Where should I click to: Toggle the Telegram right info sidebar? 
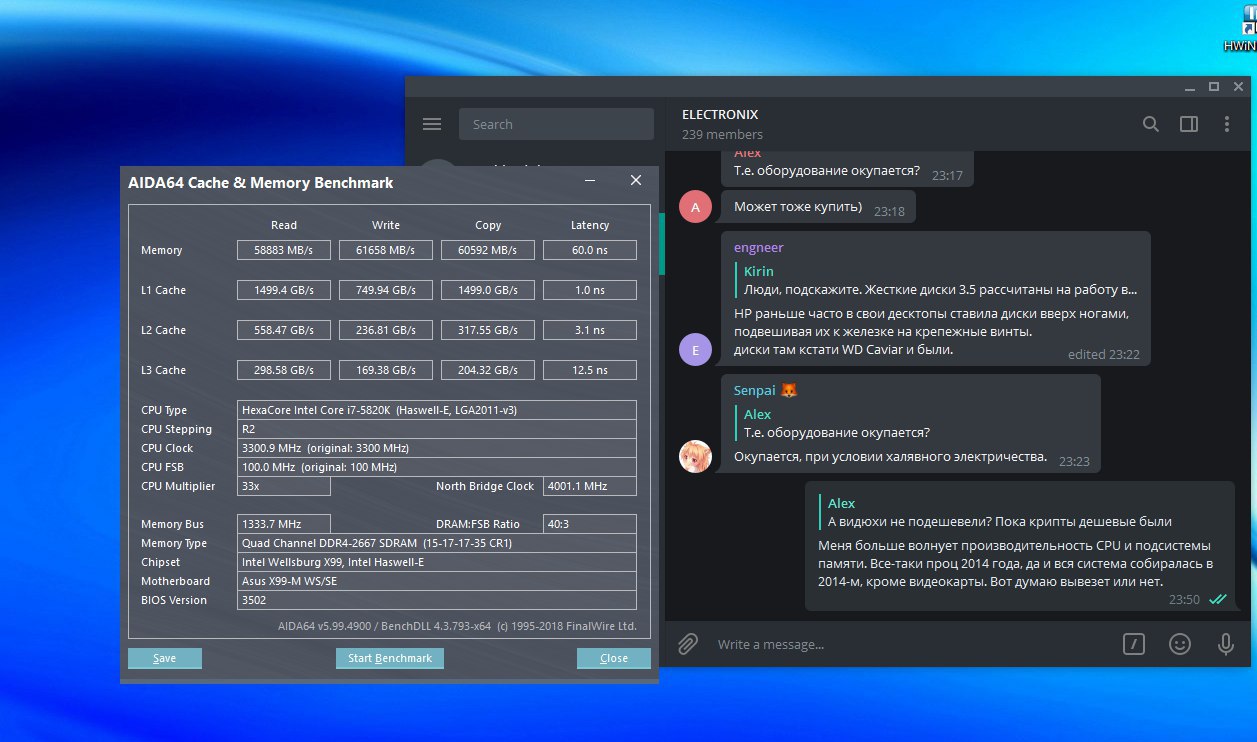pos(1189,124)
